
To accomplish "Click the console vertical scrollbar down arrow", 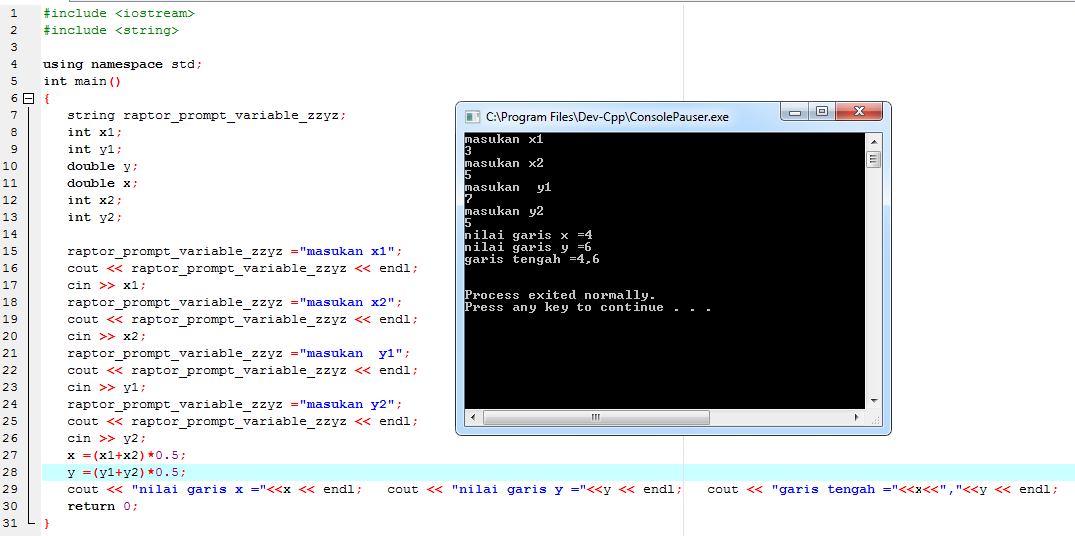I will point(873,401).
